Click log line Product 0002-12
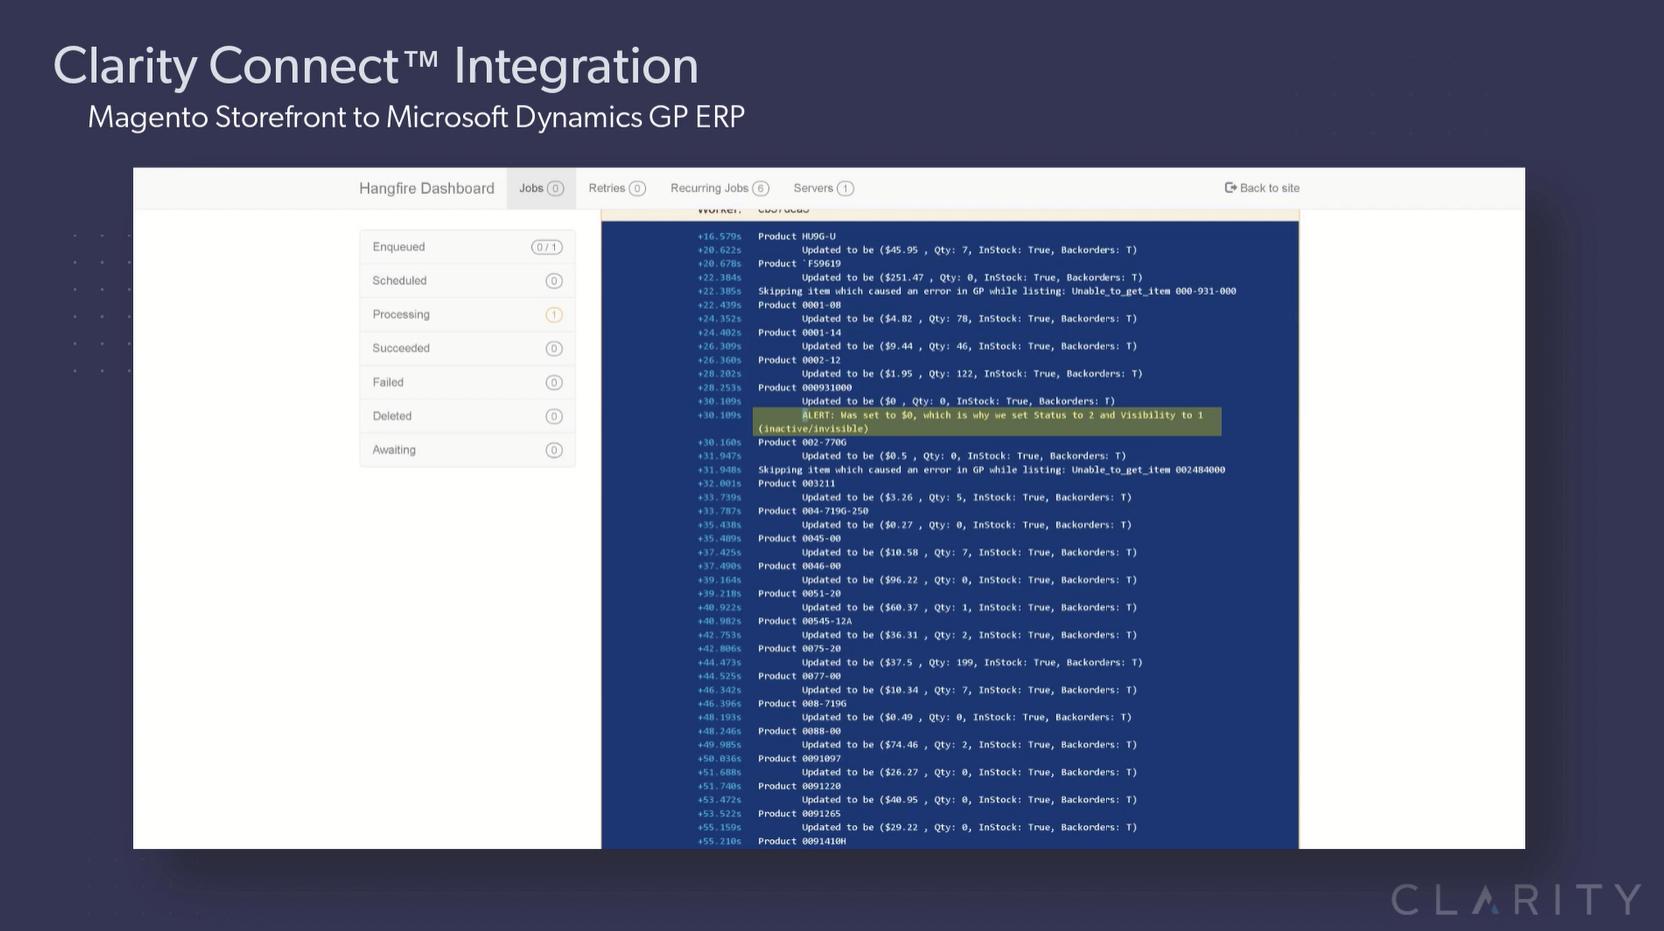 pos(799,360)
